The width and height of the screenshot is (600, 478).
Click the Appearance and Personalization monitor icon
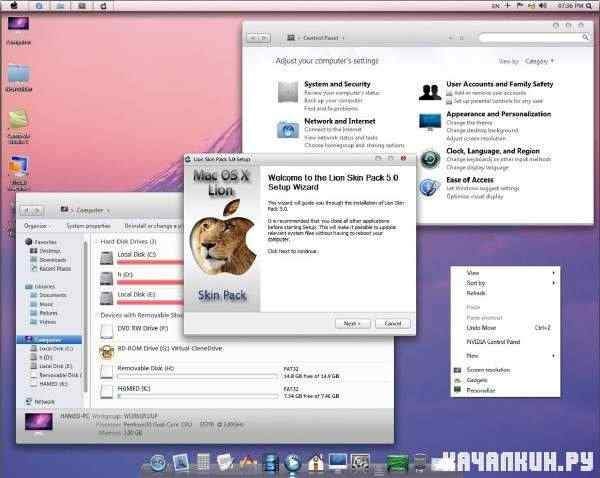point(430,122)
